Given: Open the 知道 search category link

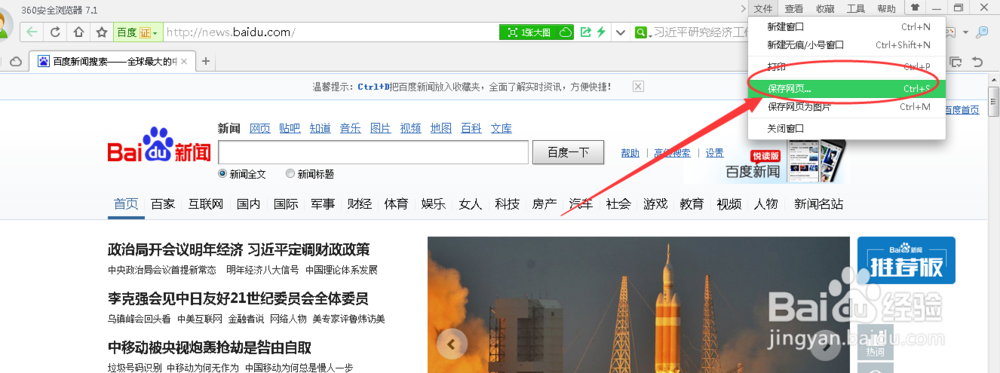Looking at the screenshot, I should 320,128.
